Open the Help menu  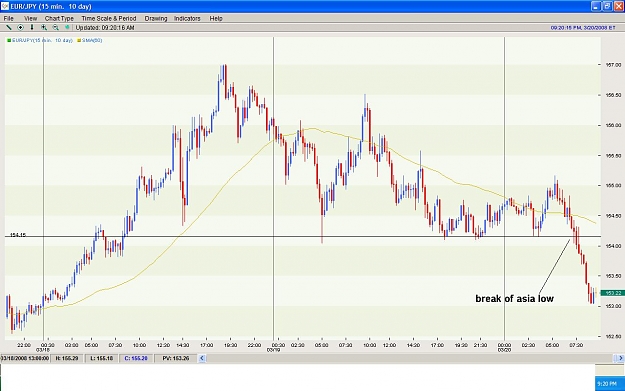pos(216,18)
